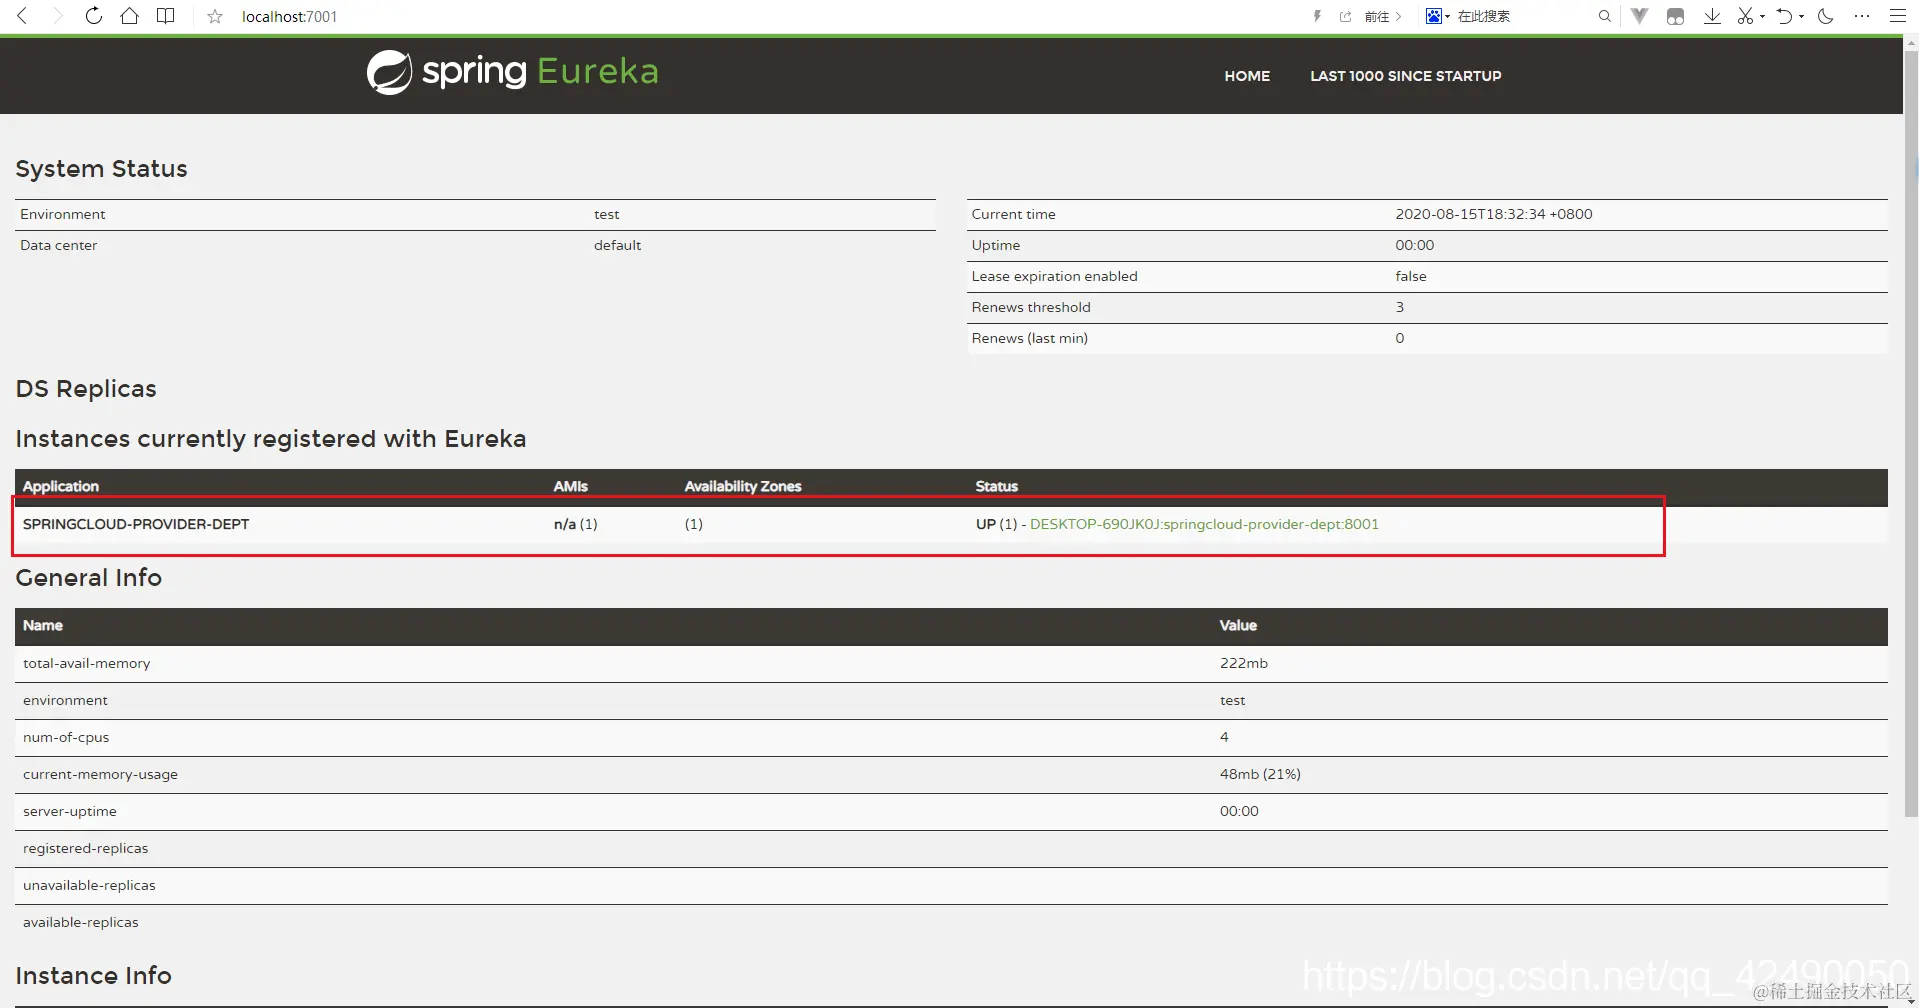
Task: Click the num-of-cpus row label
Action: pyautogui.click(x=66, y=737)
